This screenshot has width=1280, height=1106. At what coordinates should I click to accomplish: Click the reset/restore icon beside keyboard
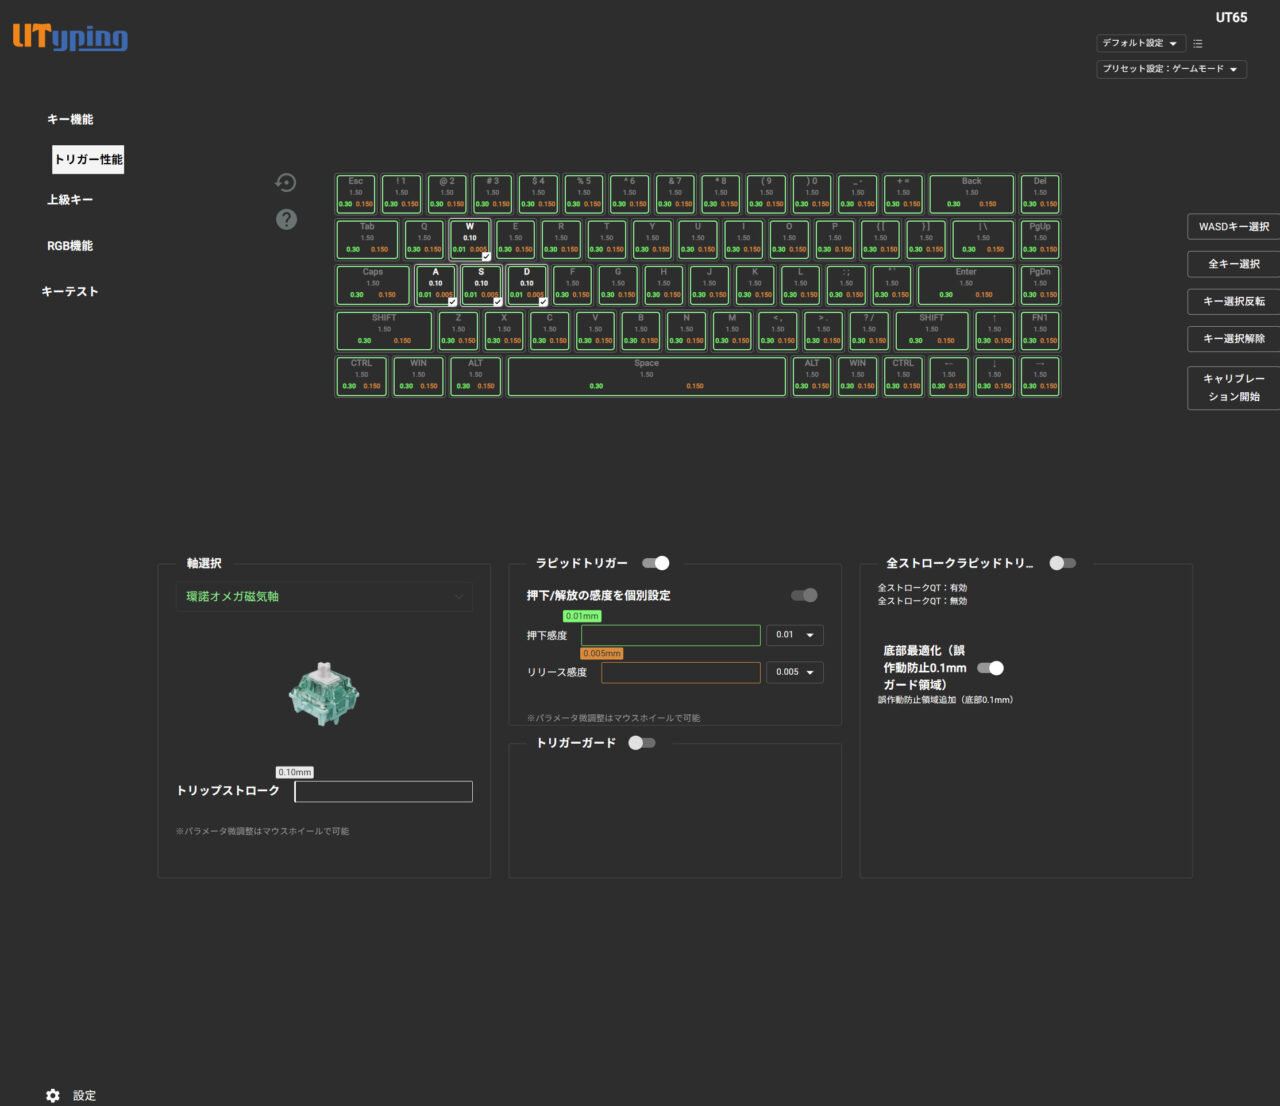tap(286, 182)
